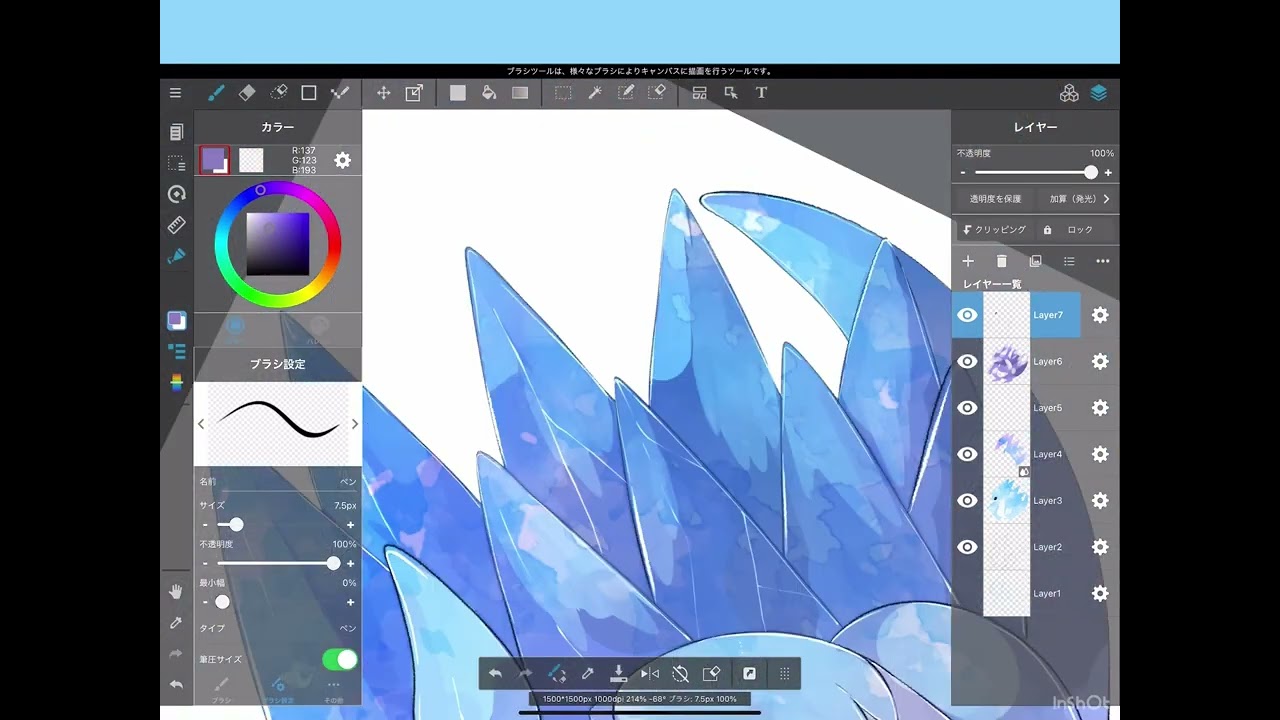Click the flip horizontal icon in bottom bar

649,674
